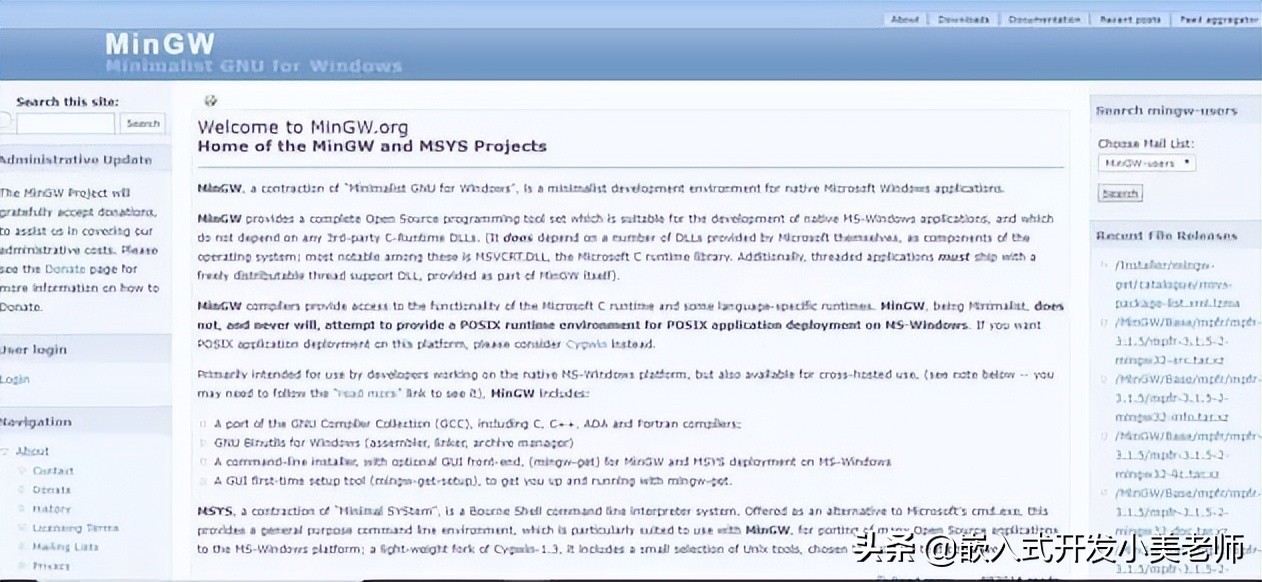
Task: Click the small icon above the Welcome heading
Action: coord(210,100)
